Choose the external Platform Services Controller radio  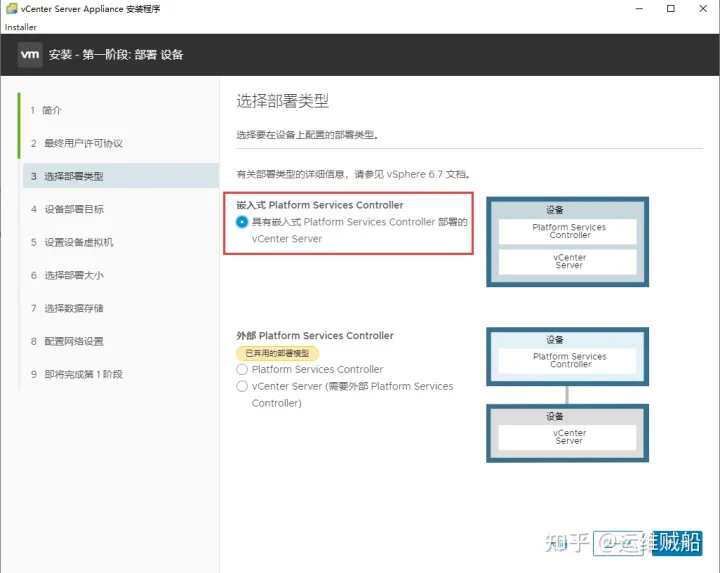(242, 369)
